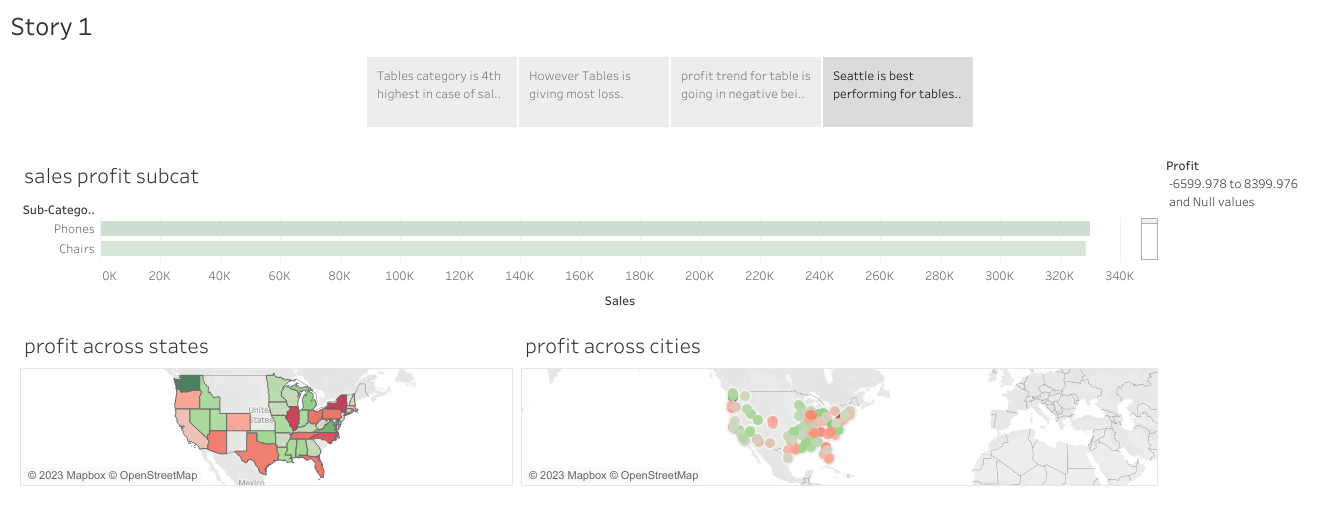The width and height of the screenshot is (1337, 505).
Task: Select Florida on the states map
Action: tap(318, 468)
